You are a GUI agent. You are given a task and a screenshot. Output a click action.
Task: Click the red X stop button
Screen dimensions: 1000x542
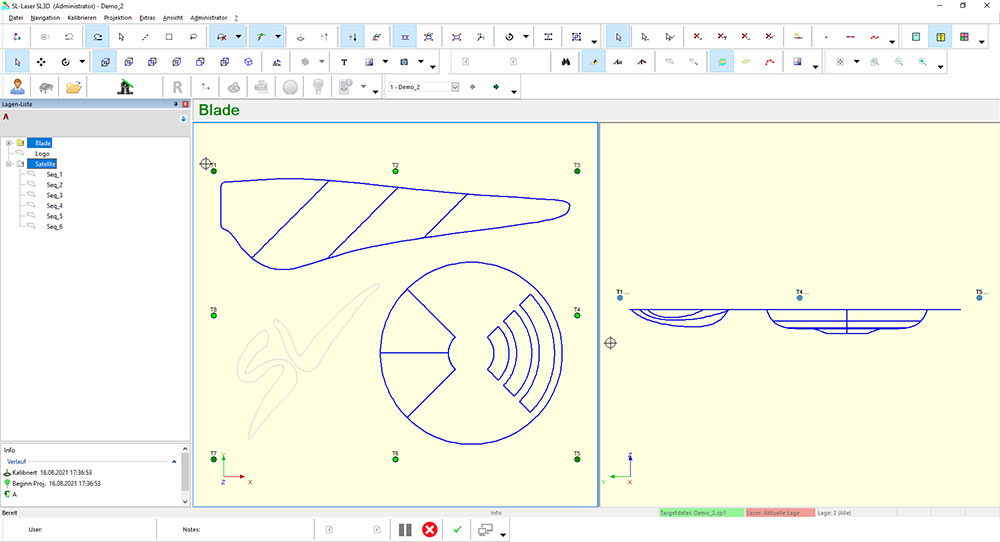(430, 529)
